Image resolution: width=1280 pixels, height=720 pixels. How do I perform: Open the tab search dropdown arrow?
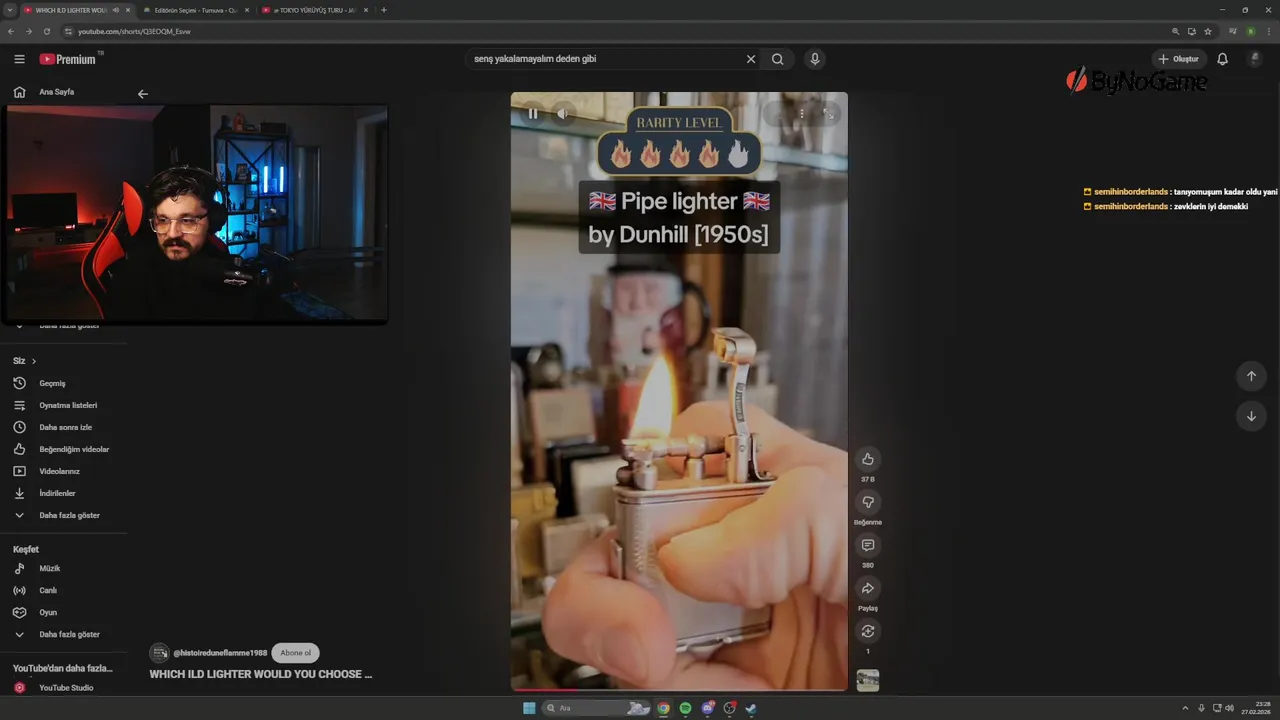pyautogui.click(x=9, y=10)
